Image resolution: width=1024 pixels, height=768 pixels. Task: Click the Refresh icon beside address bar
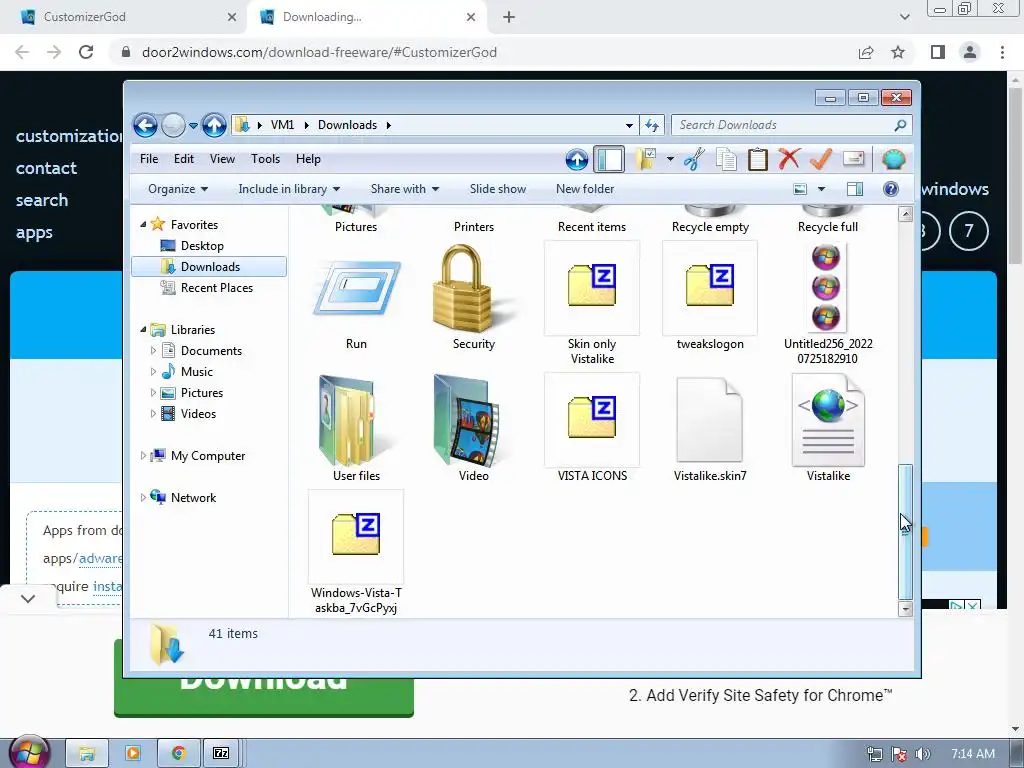(x=652, y=125)
